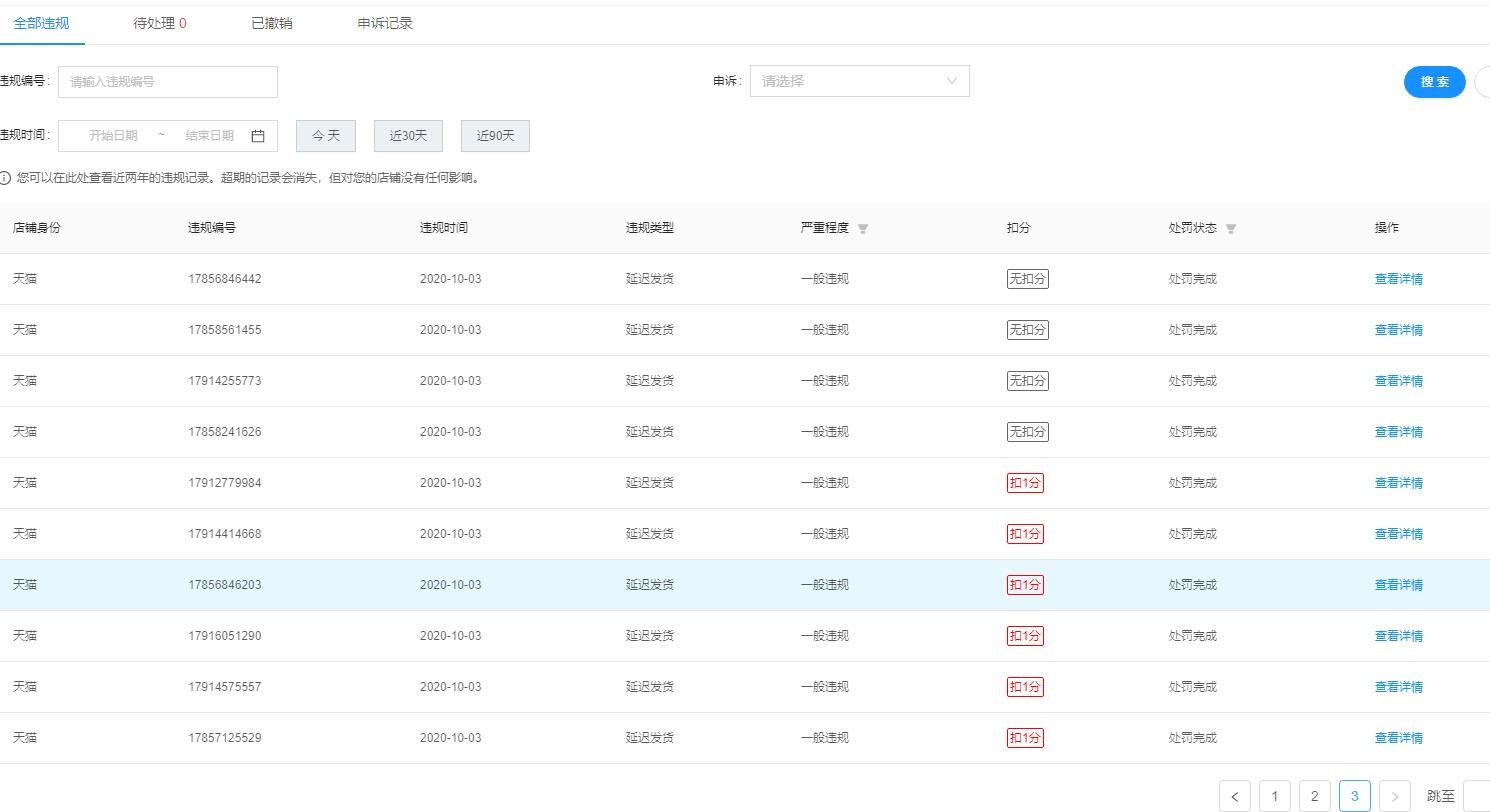View details for violation 17856846203
This screenshot has width=1490, height=812.
[1399, 585]
